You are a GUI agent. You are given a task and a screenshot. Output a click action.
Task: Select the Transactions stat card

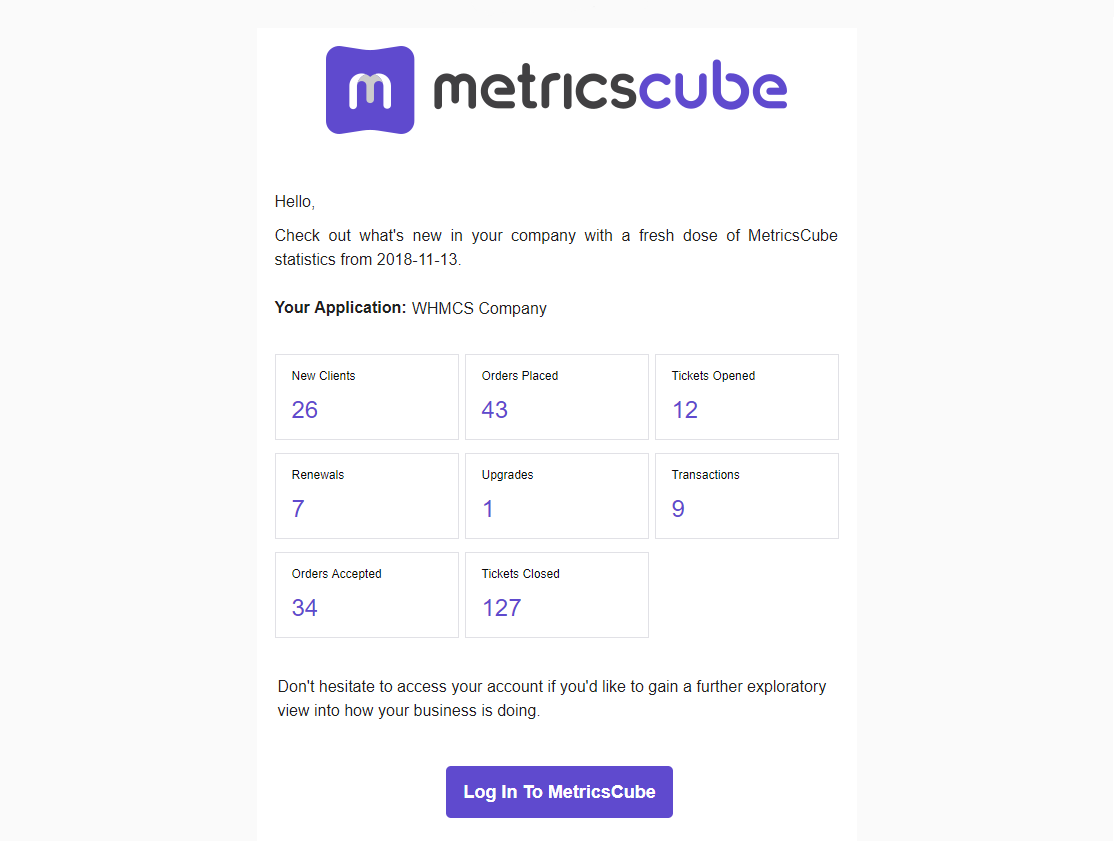coord(747,496)
